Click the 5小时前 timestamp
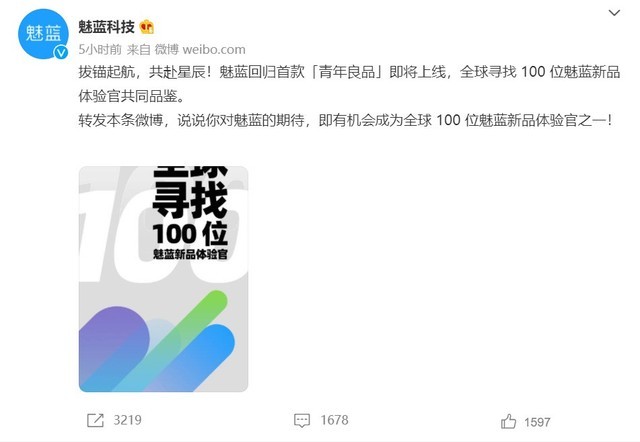The height and width of the screenshot is (442, 640). pyautogui.click(x=100, y=50)
